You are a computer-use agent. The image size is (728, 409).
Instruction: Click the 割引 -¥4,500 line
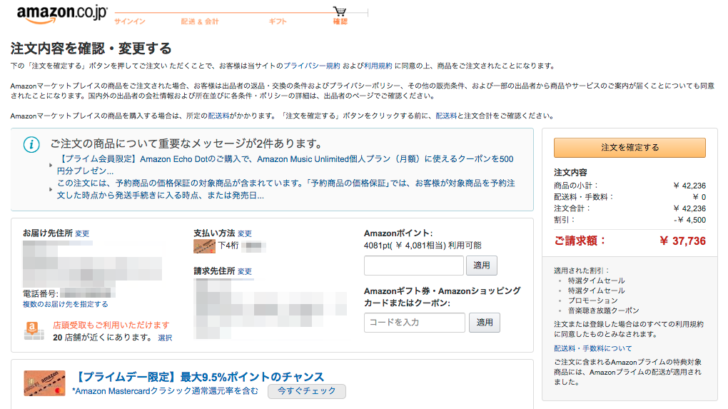pyautogui.click(x=630, y=220)
